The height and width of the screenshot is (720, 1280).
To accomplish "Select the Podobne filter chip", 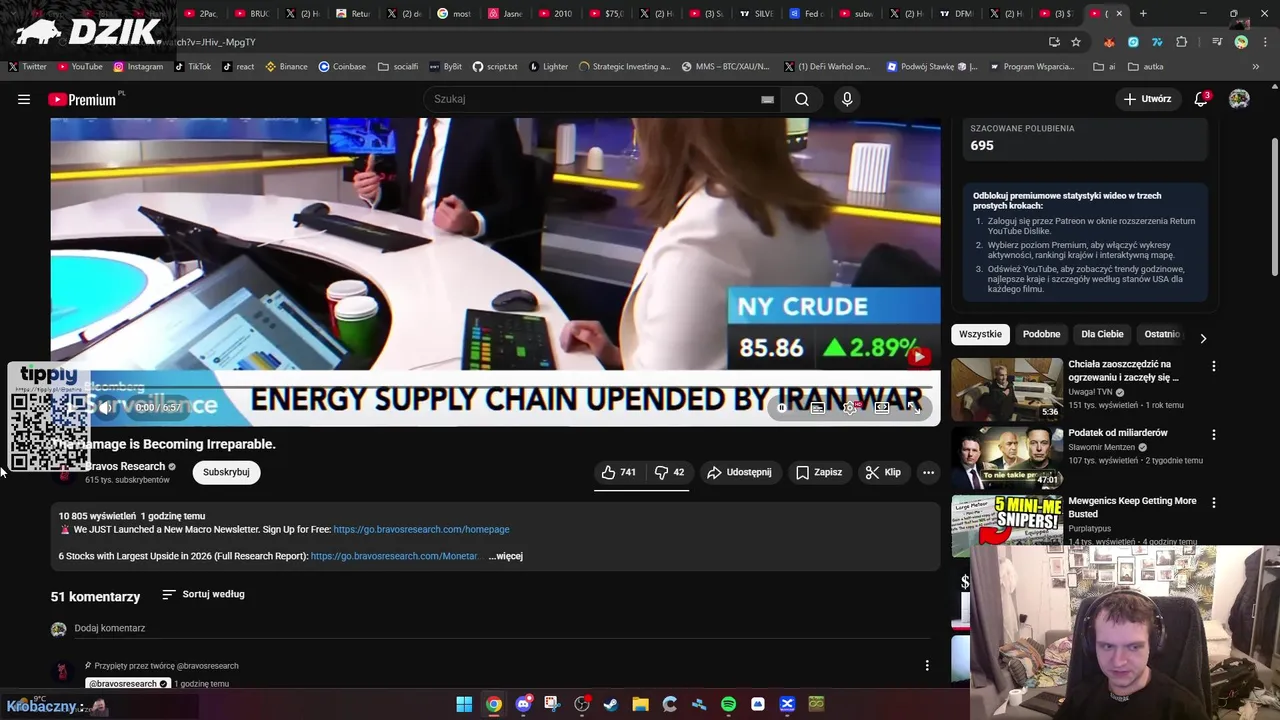I will pyautogui.click(x=1041, y=334).
